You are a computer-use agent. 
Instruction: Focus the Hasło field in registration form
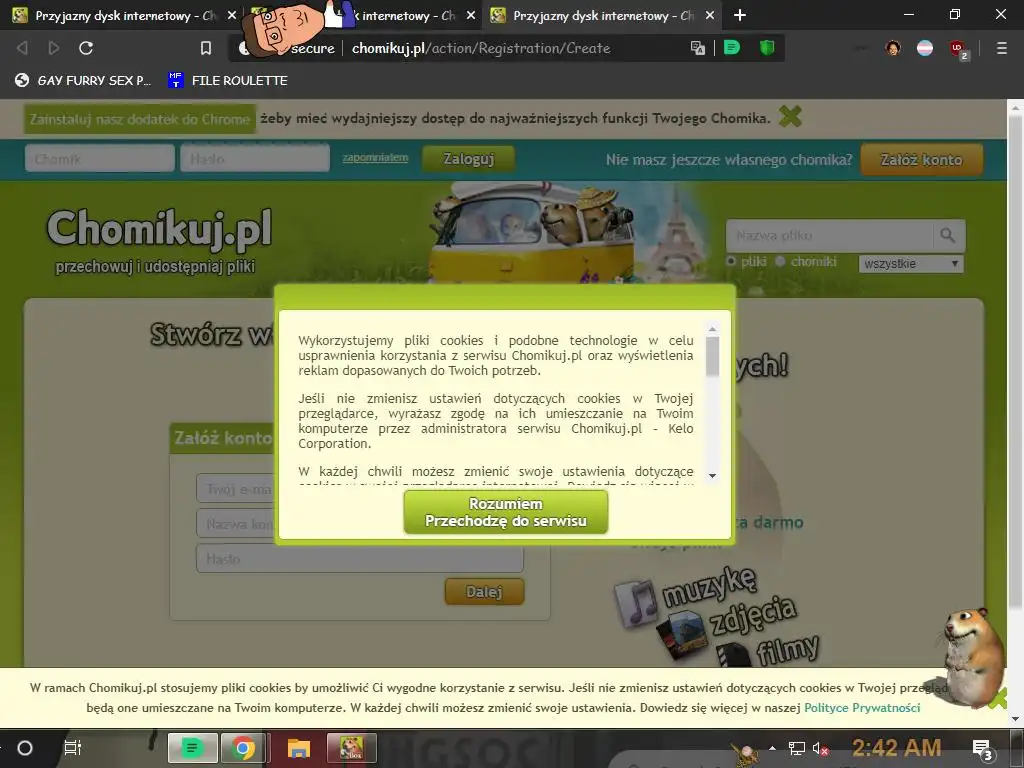pyautogui.click(x=360, y=558)
